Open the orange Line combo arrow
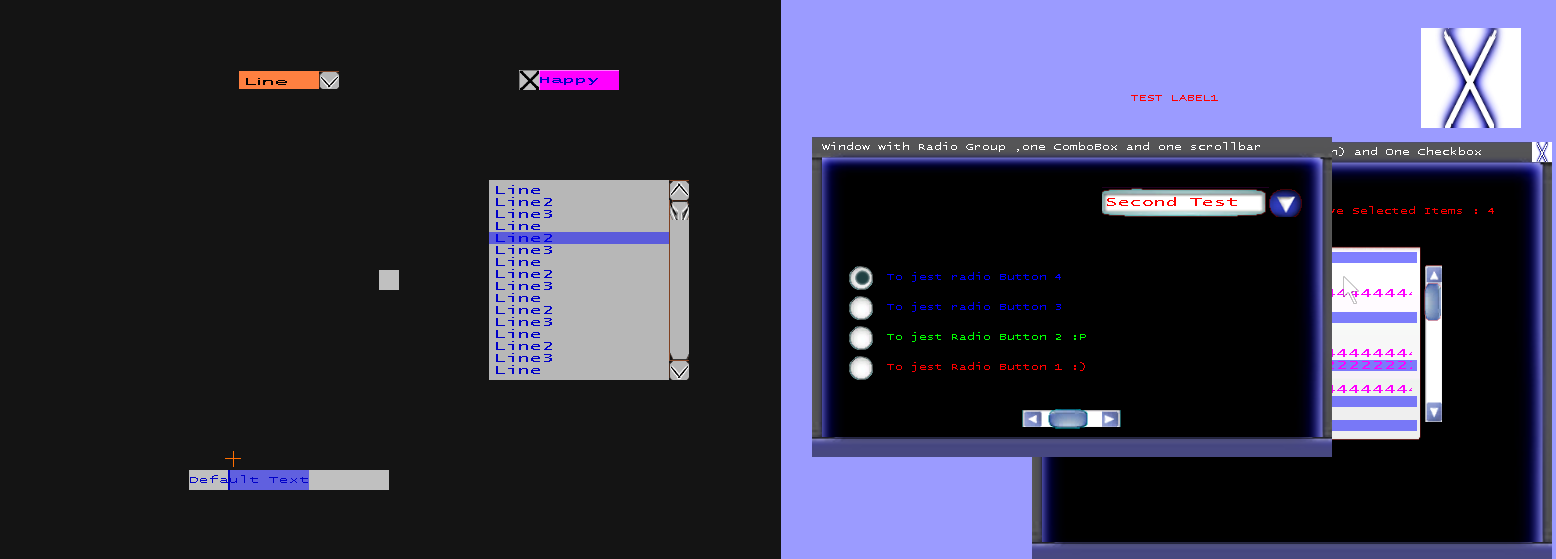The image size is (1556, 559). pyautogui.click(x=329, y=80)
